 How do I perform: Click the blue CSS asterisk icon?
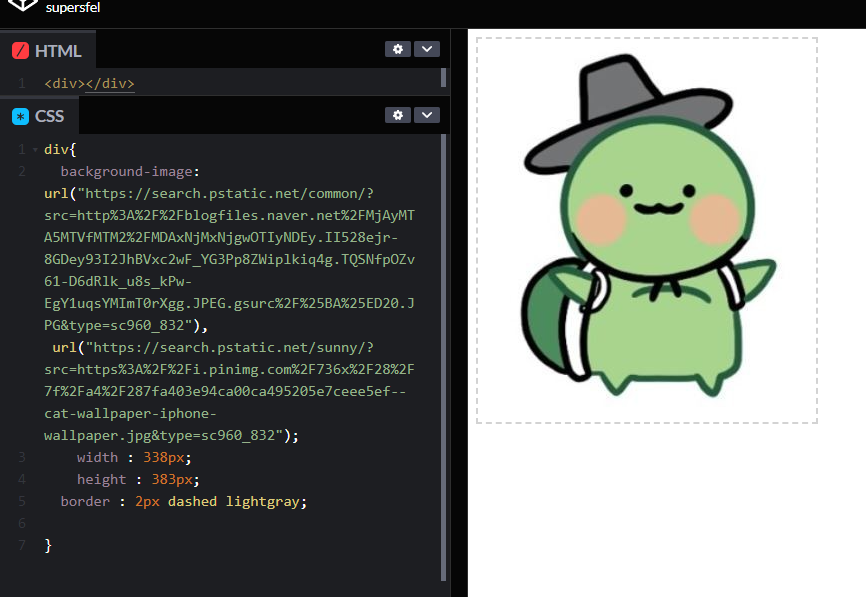pos(20,117)
